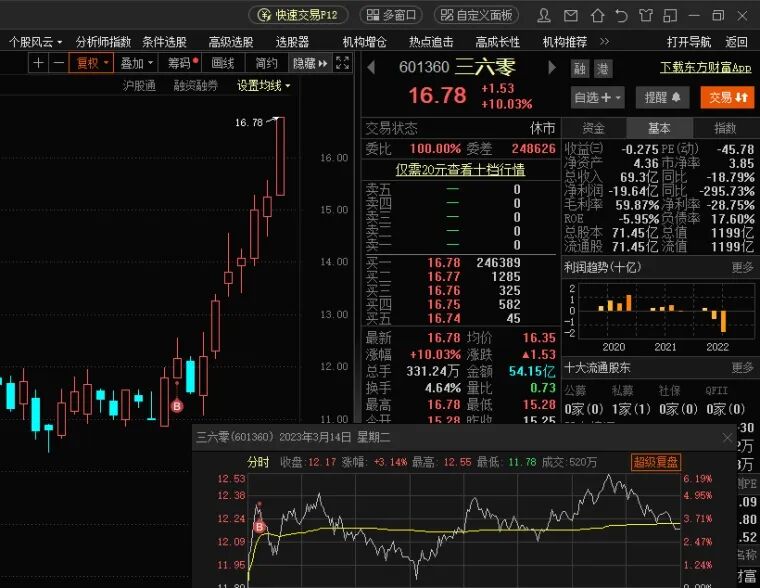760x588 pixels.
Task: Click the orange 交易 trade button
Action: [x=727, y=98]
